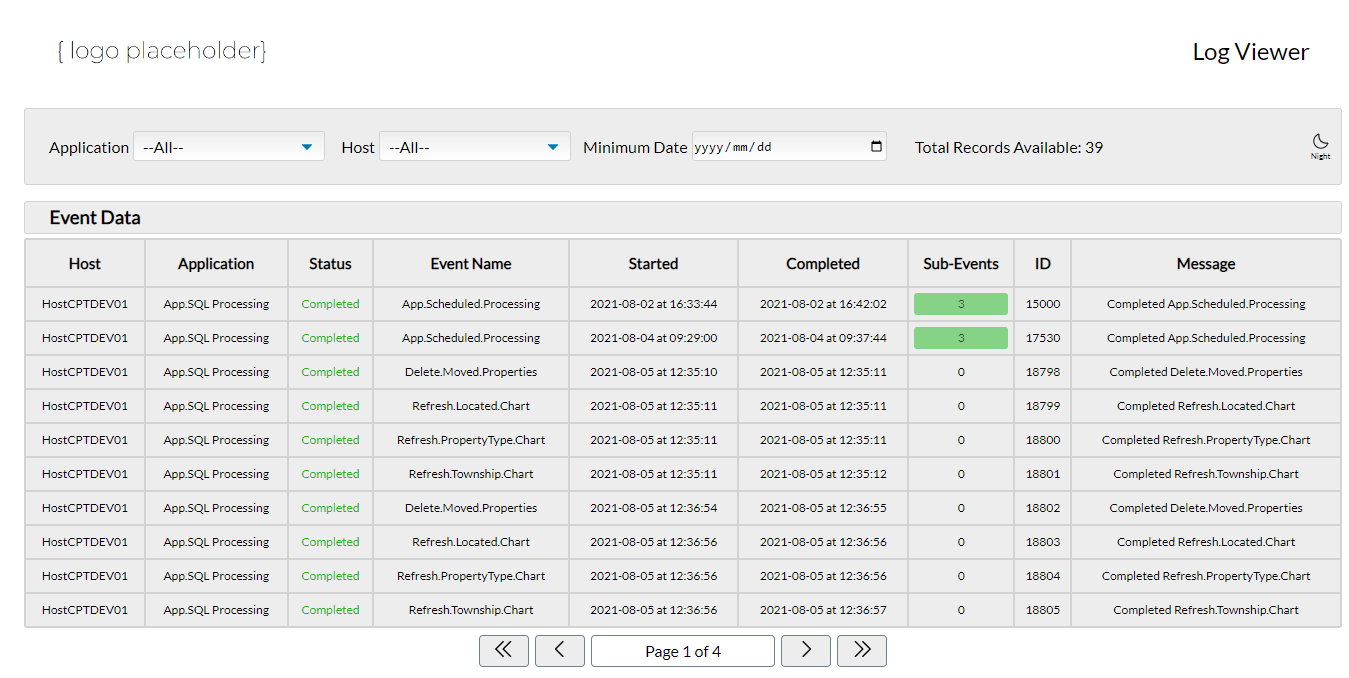1349x678 pixels.
Task: Click Host cell in row ID 15000
Action: (85, 304)
